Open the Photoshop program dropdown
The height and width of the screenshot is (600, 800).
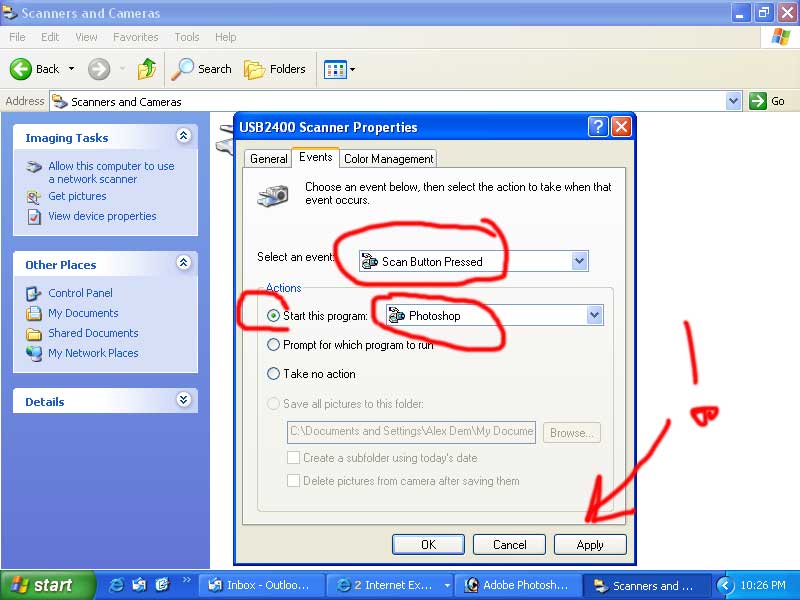(x=594, y=315)
